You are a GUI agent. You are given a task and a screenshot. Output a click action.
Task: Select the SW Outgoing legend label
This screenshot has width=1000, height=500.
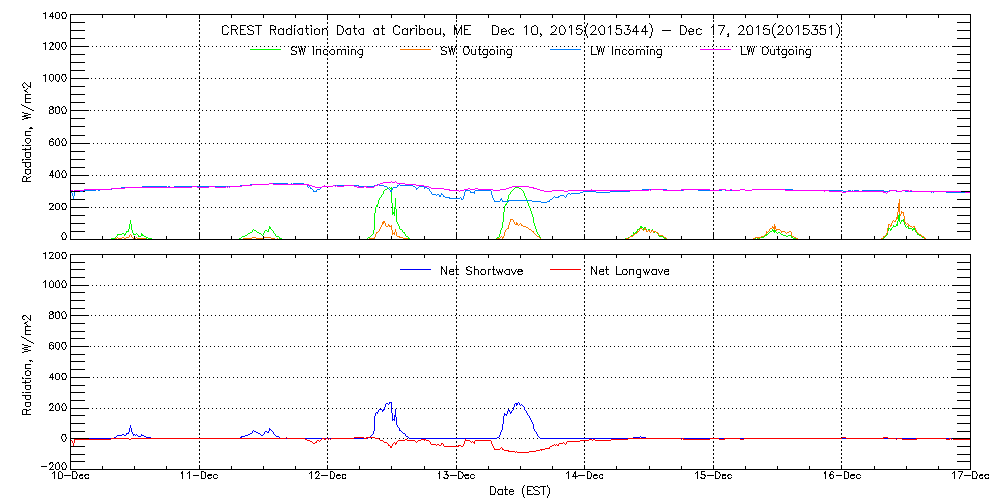(x=476, y=52)
